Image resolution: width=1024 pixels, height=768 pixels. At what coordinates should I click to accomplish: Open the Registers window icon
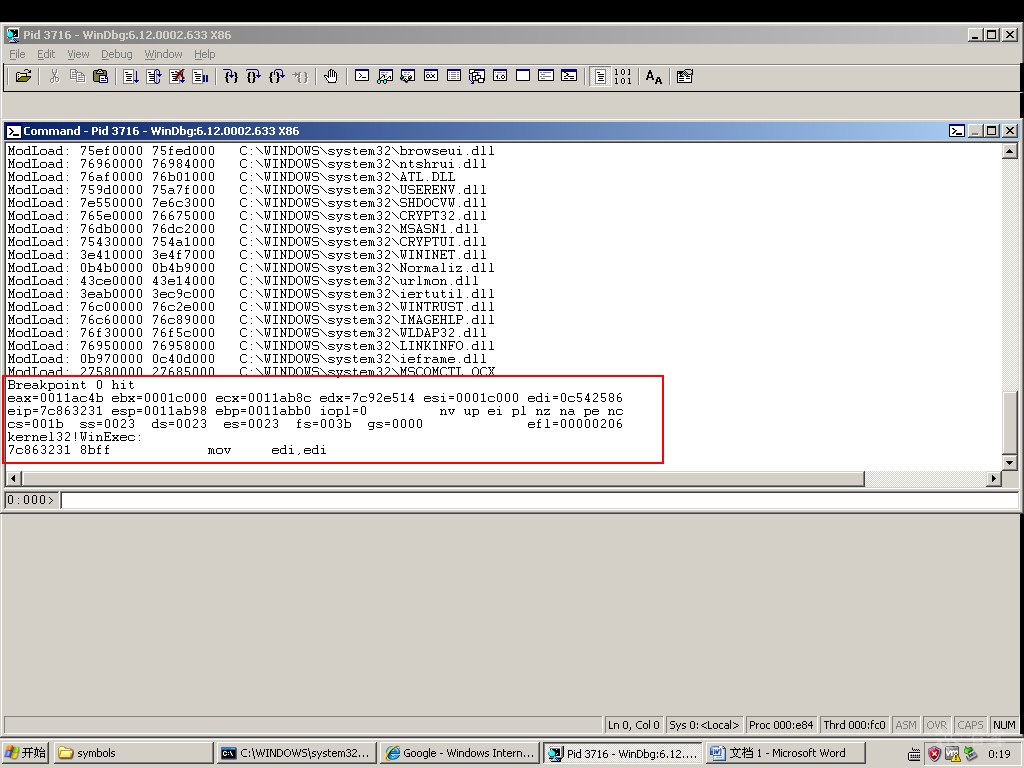(431, 76)
